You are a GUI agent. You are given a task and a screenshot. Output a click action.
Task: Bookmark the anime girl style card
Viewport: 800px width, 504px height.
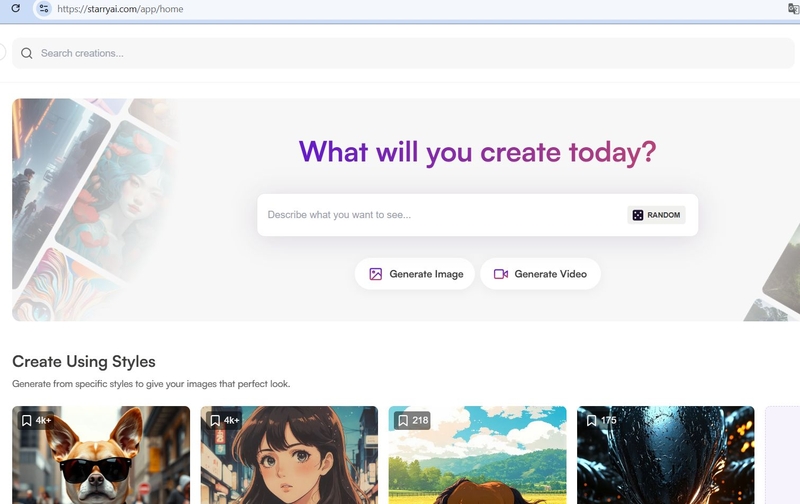coord(215,420)
